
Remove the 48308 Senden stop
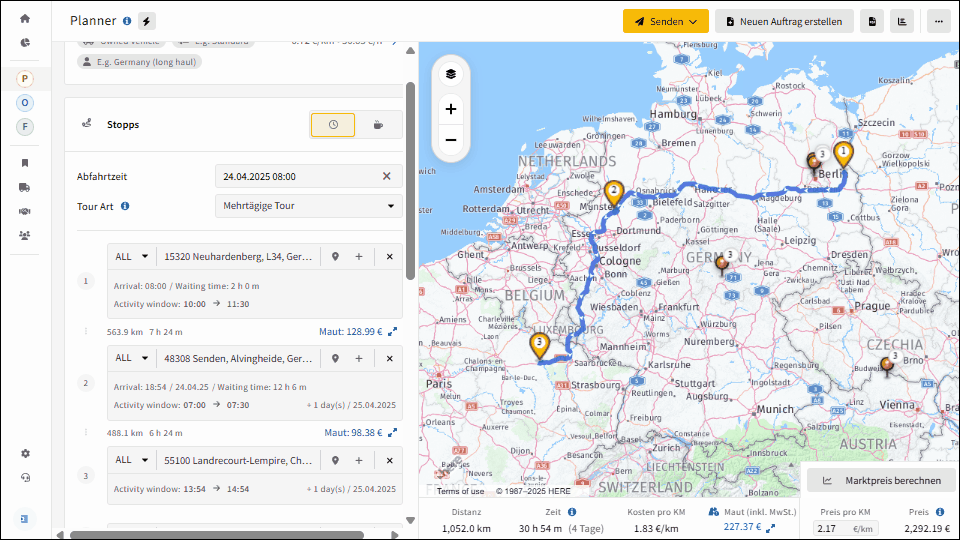pyautogui.click(x=389, y=358)
